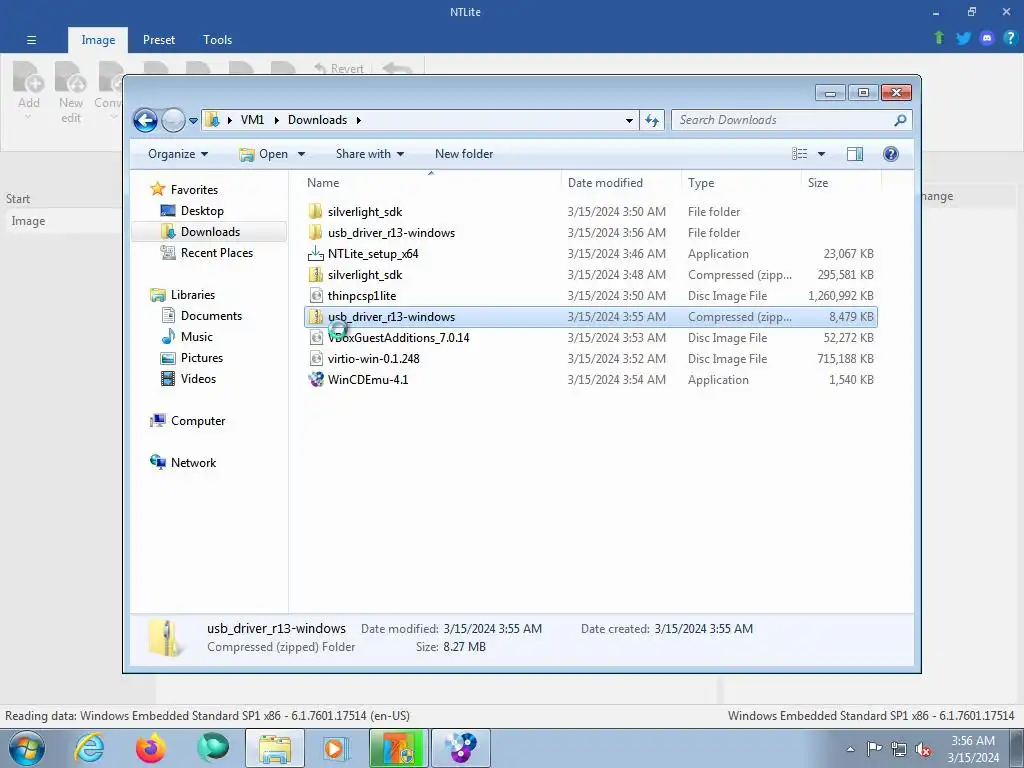Open the recent pages dropdown arrow
This screenshot has height=768, width=1024.
tap(193, 121)
